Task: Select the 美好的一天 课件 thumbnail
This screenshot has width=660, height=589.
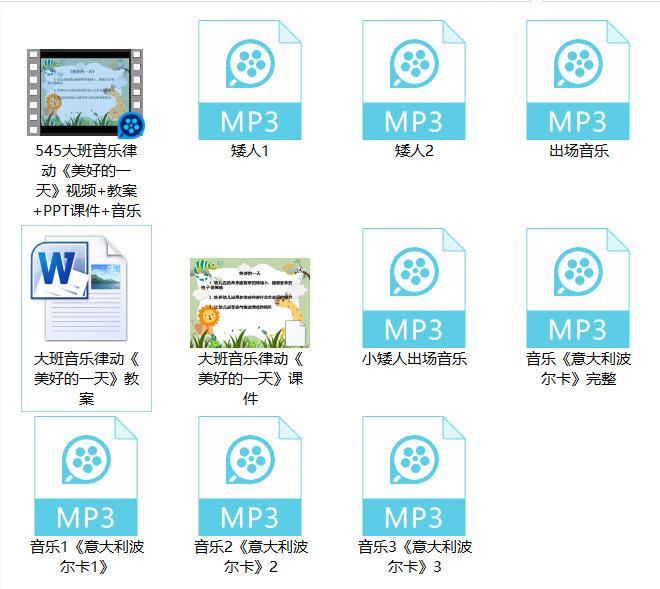Action: pyautogui.click(x=250, y=303)
